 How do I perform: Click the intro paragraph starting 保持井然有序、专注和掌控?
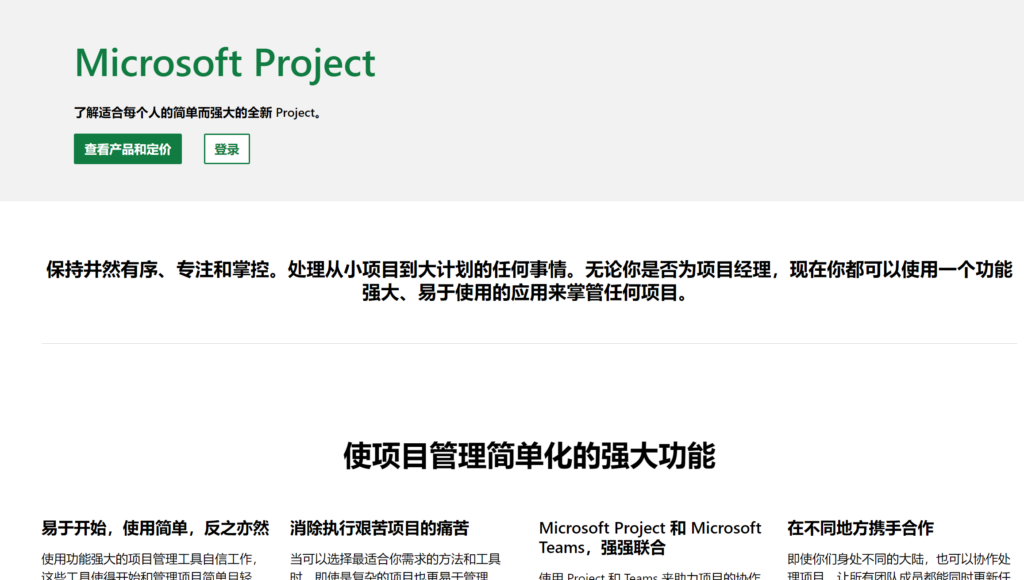pos(300,270)
